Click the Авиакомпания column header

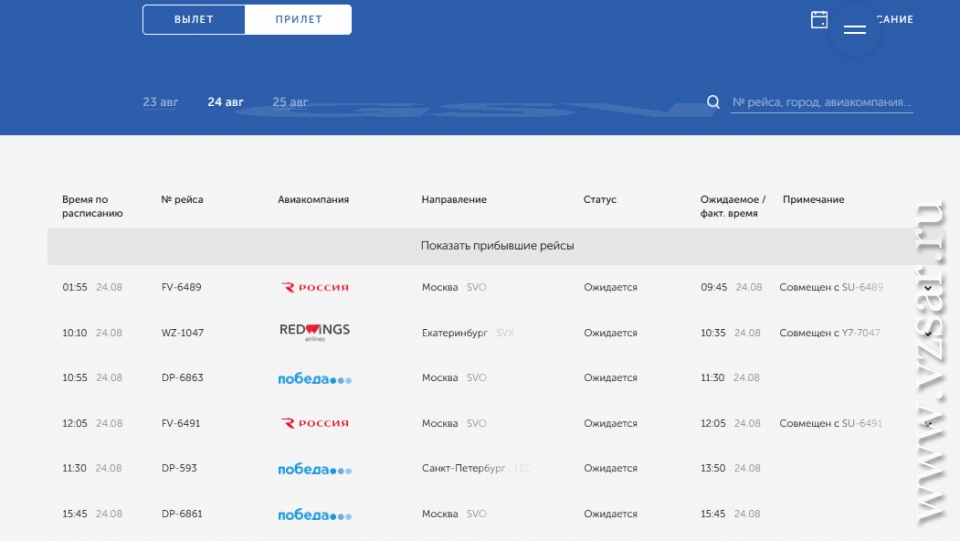[313, 200]
